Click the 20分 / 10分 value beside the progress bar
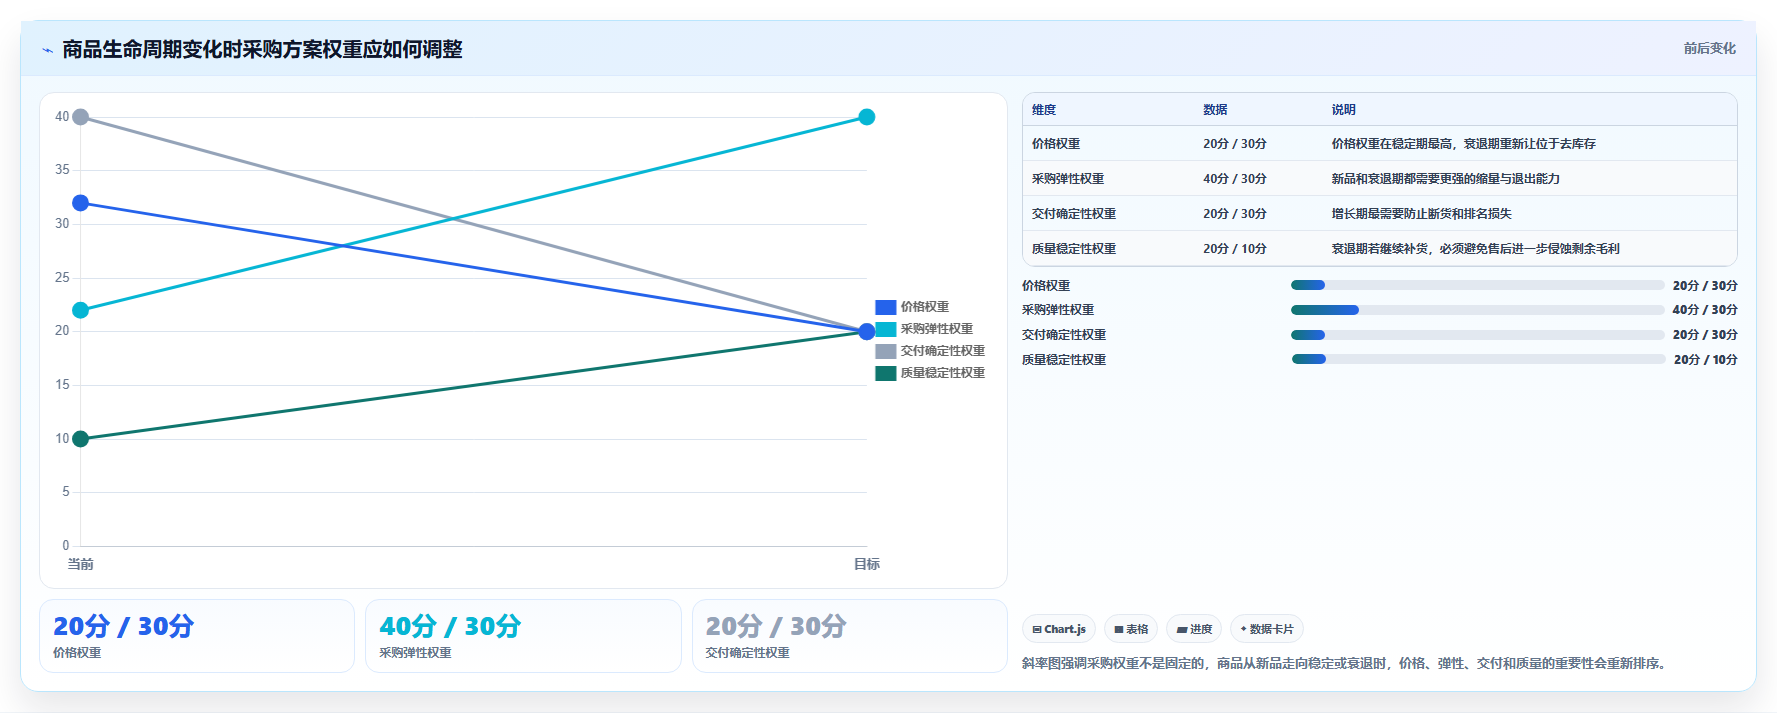Screen dimensions: 1777x713 [1705, 360]
